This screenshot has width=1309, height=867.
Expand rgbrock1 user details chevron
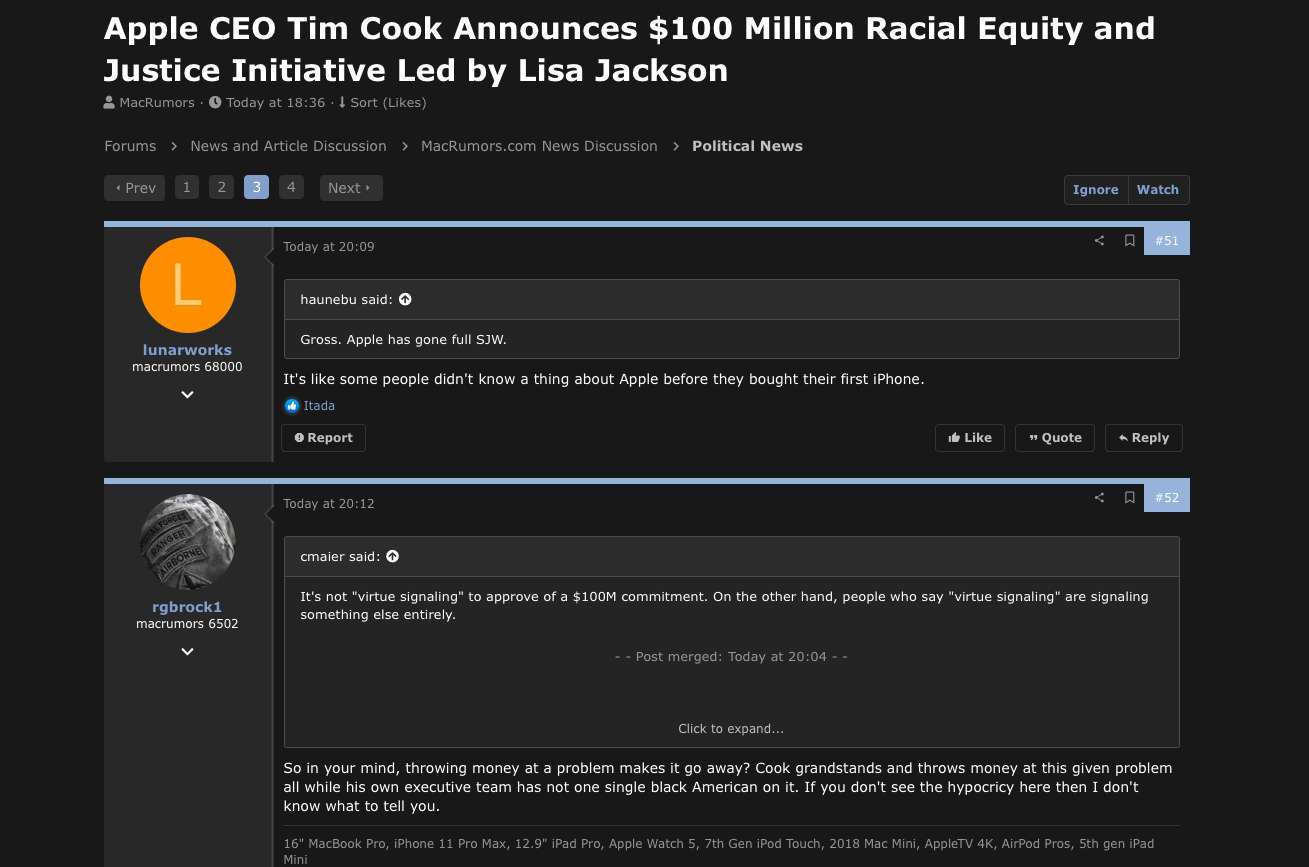tap(187, 652)
